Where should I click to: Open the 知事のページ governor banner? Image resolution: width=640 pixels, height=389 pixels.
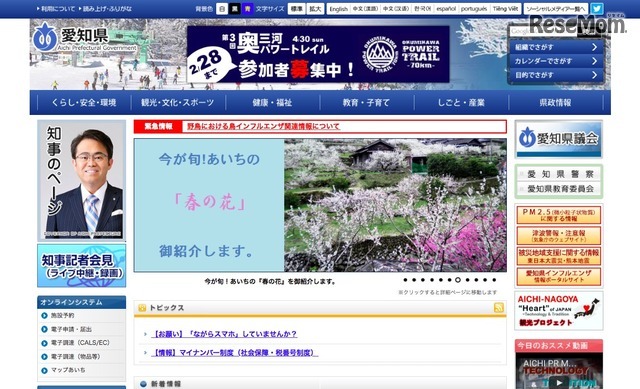click(x=82, y=180)
